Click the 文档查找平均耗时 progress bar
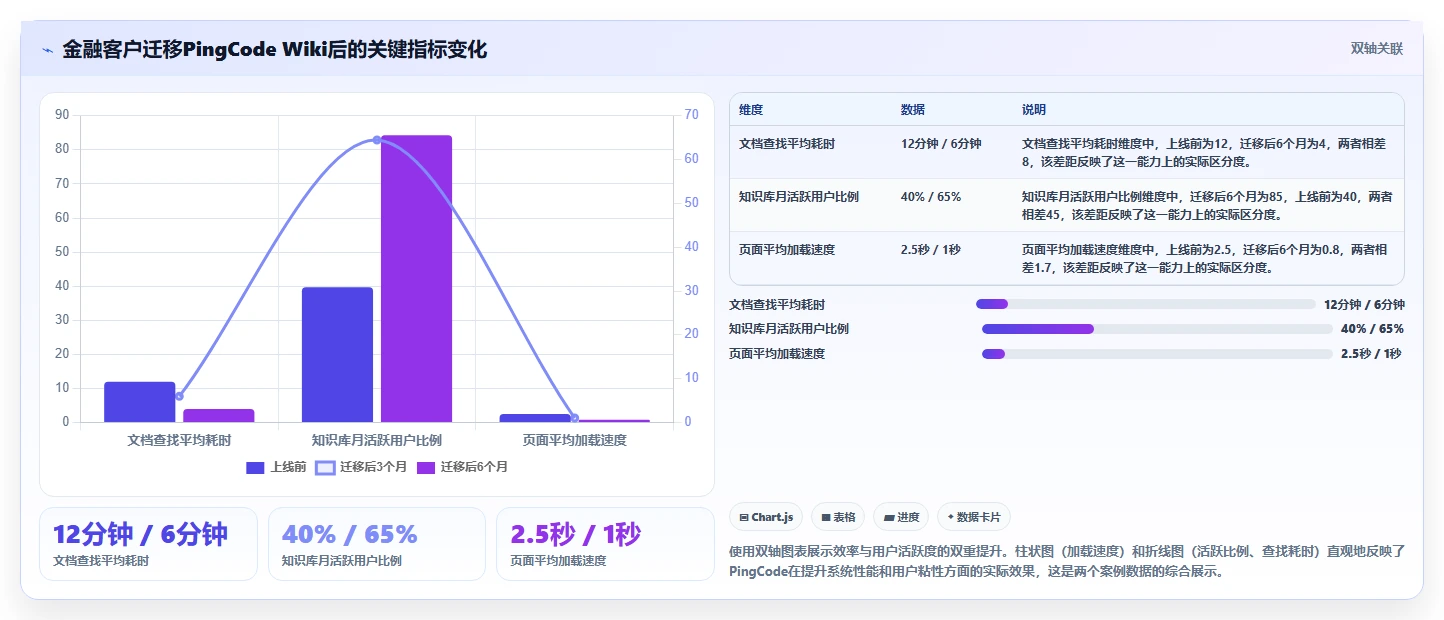 (1146, 304)
